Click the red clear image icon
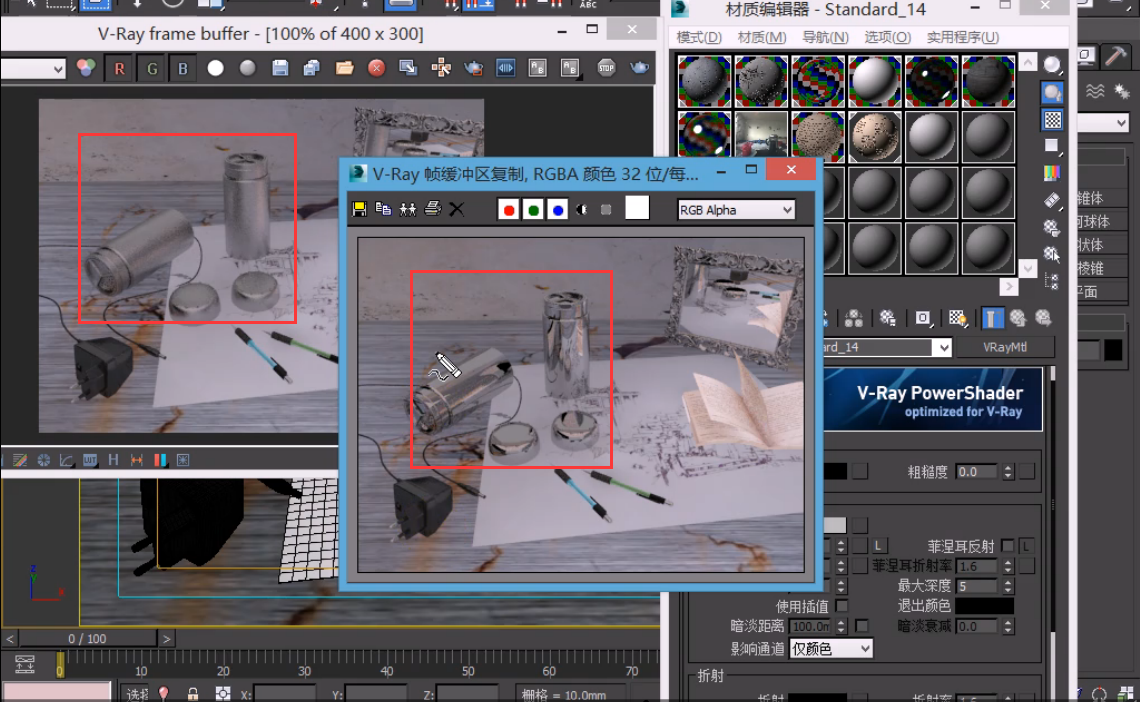The image size is (1140, 702). pos(376,68)
